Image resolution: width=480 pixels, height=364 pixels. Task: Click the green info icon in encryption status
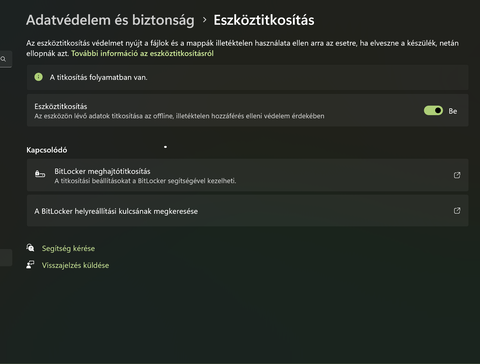click(x=39, y=77)
